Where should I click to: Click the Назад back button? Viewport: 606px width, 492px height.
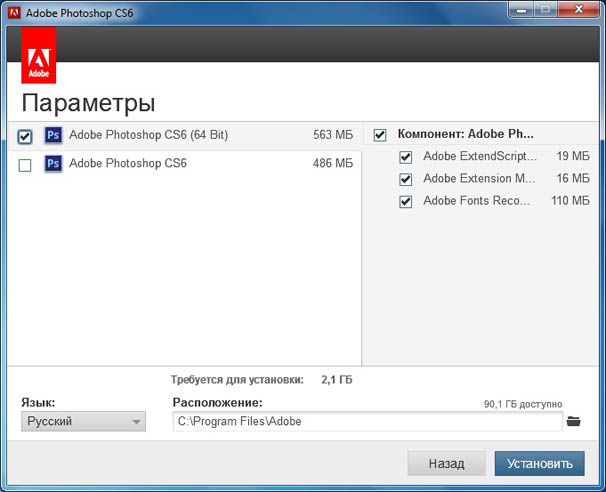click(x=446, y=463)
